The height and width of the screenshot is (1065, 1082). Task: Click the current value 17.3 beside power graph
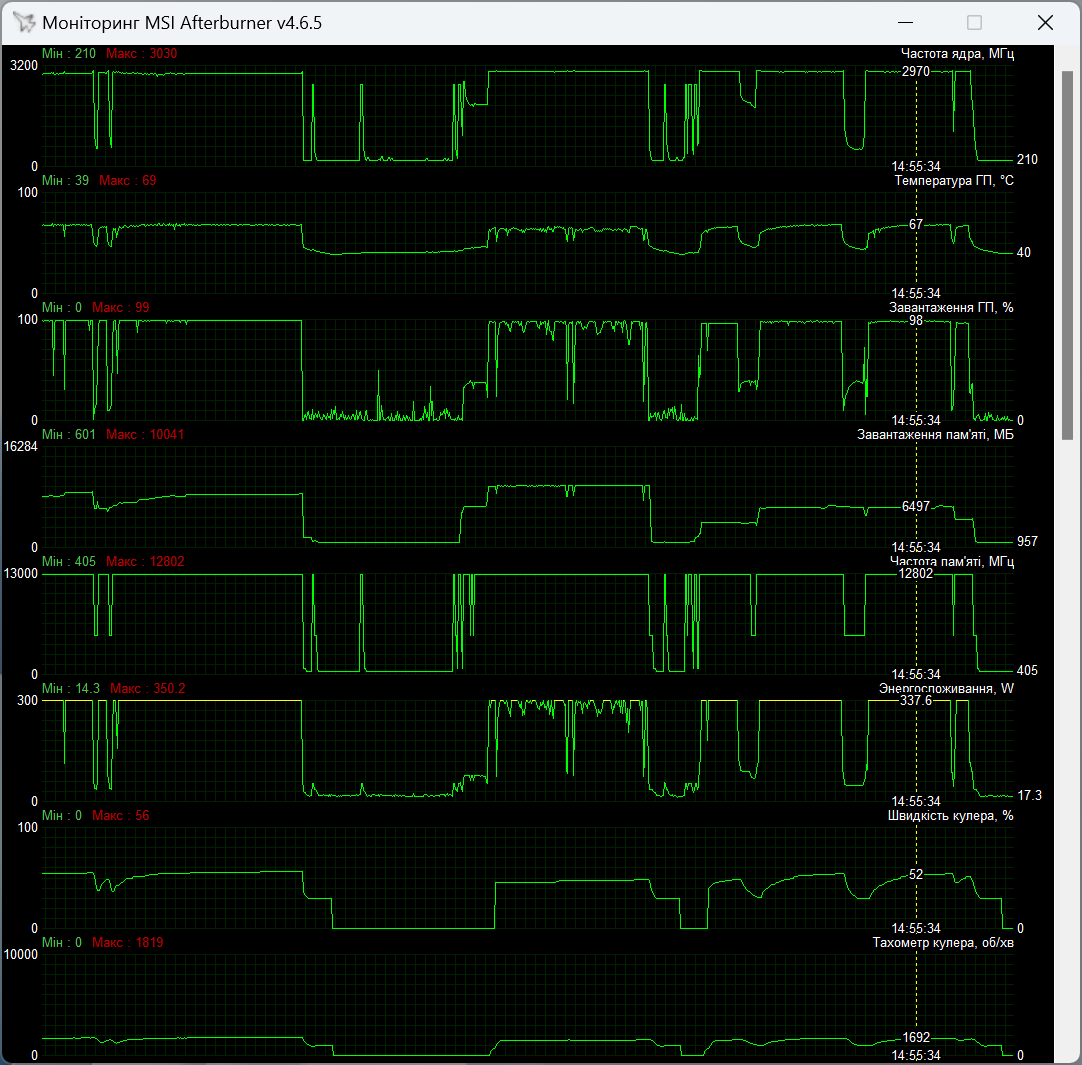tap(1030, 796)
